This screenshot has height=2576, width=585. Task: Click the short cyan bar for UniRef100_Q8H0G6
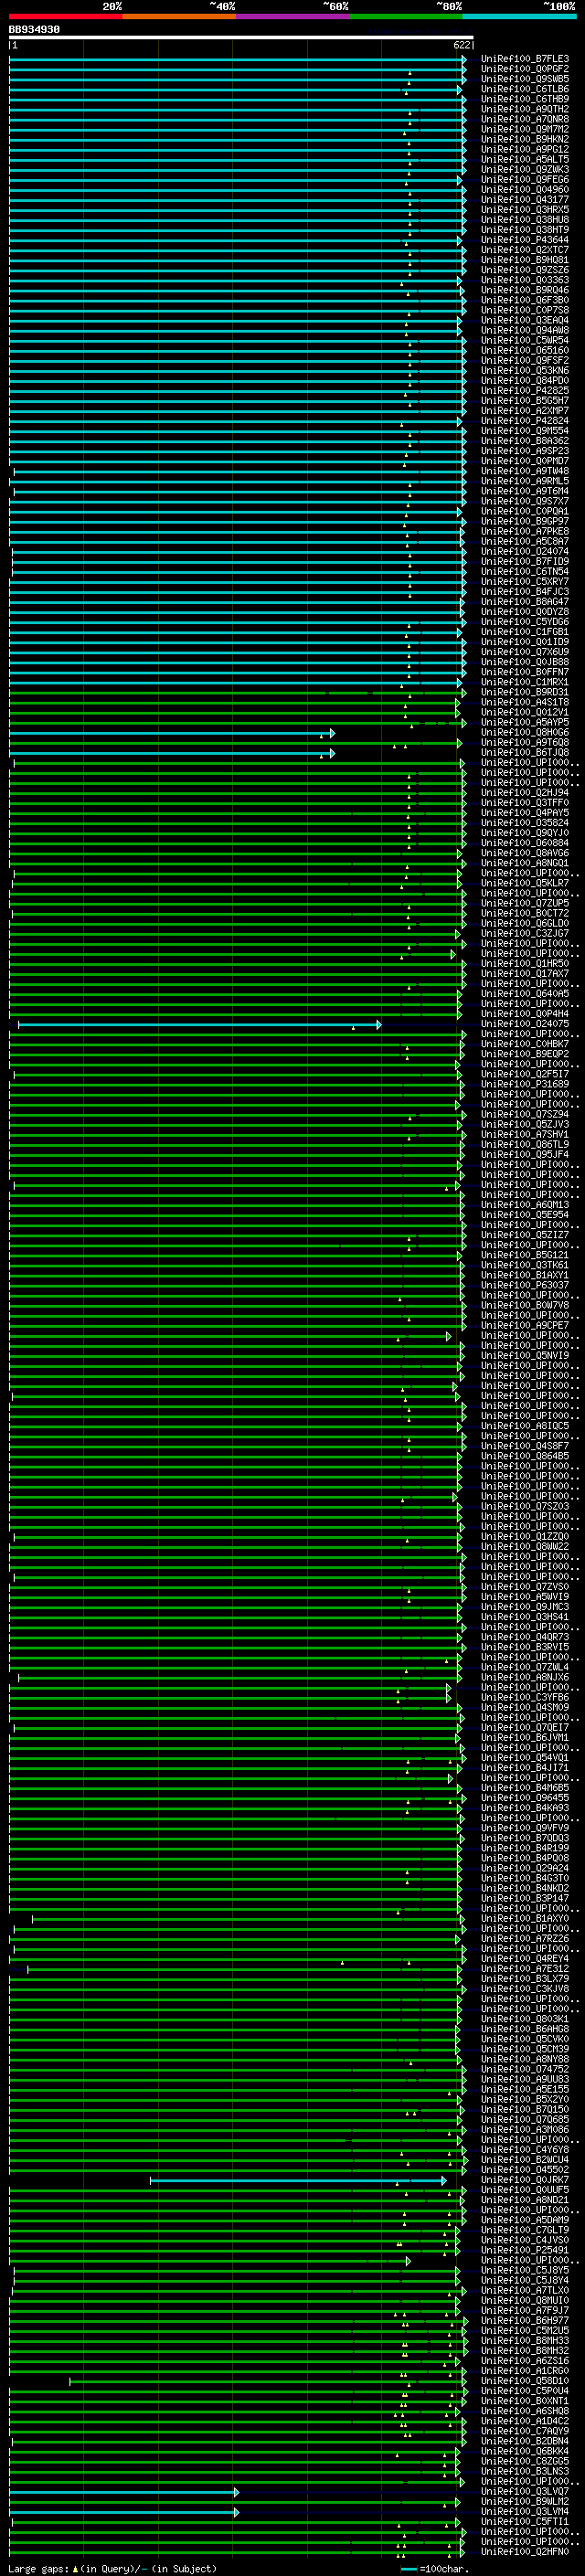point(171,733)
